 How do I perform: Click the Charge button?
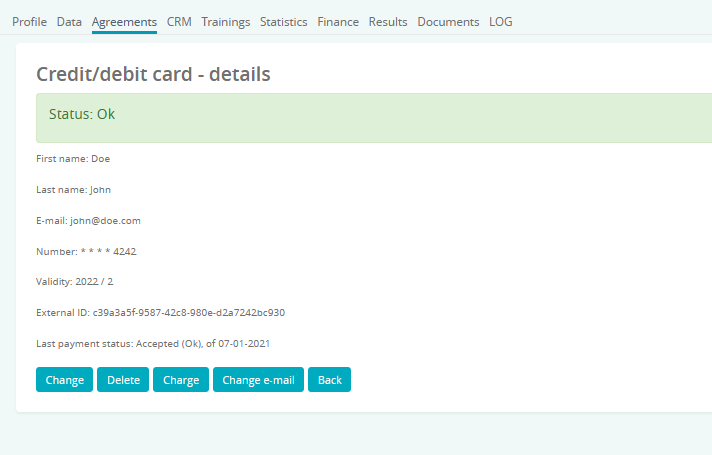click(181, 380)
